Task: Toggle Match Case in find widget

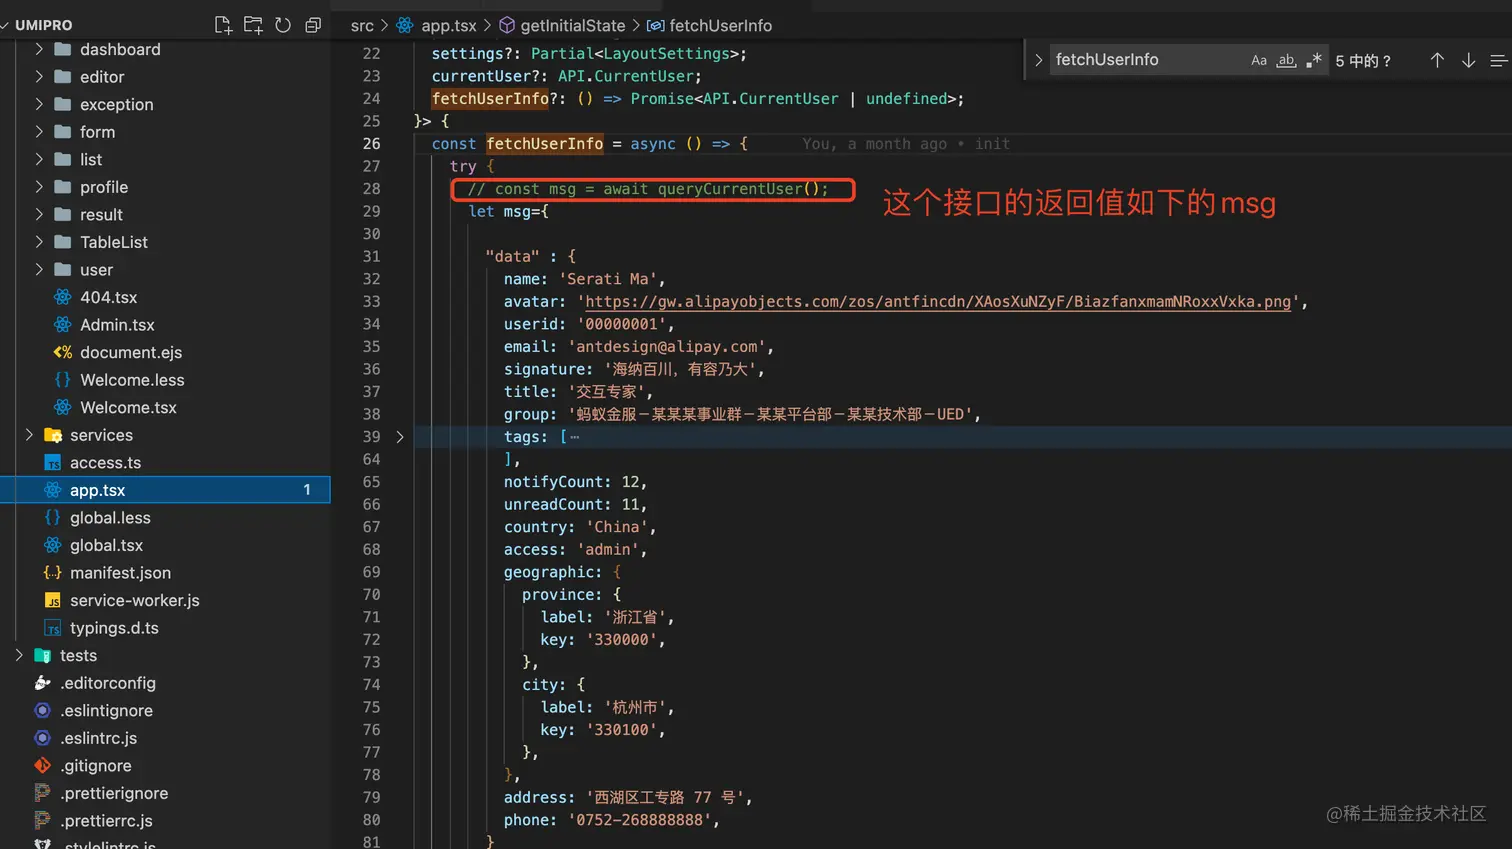Action: (x=1259, y=60)
